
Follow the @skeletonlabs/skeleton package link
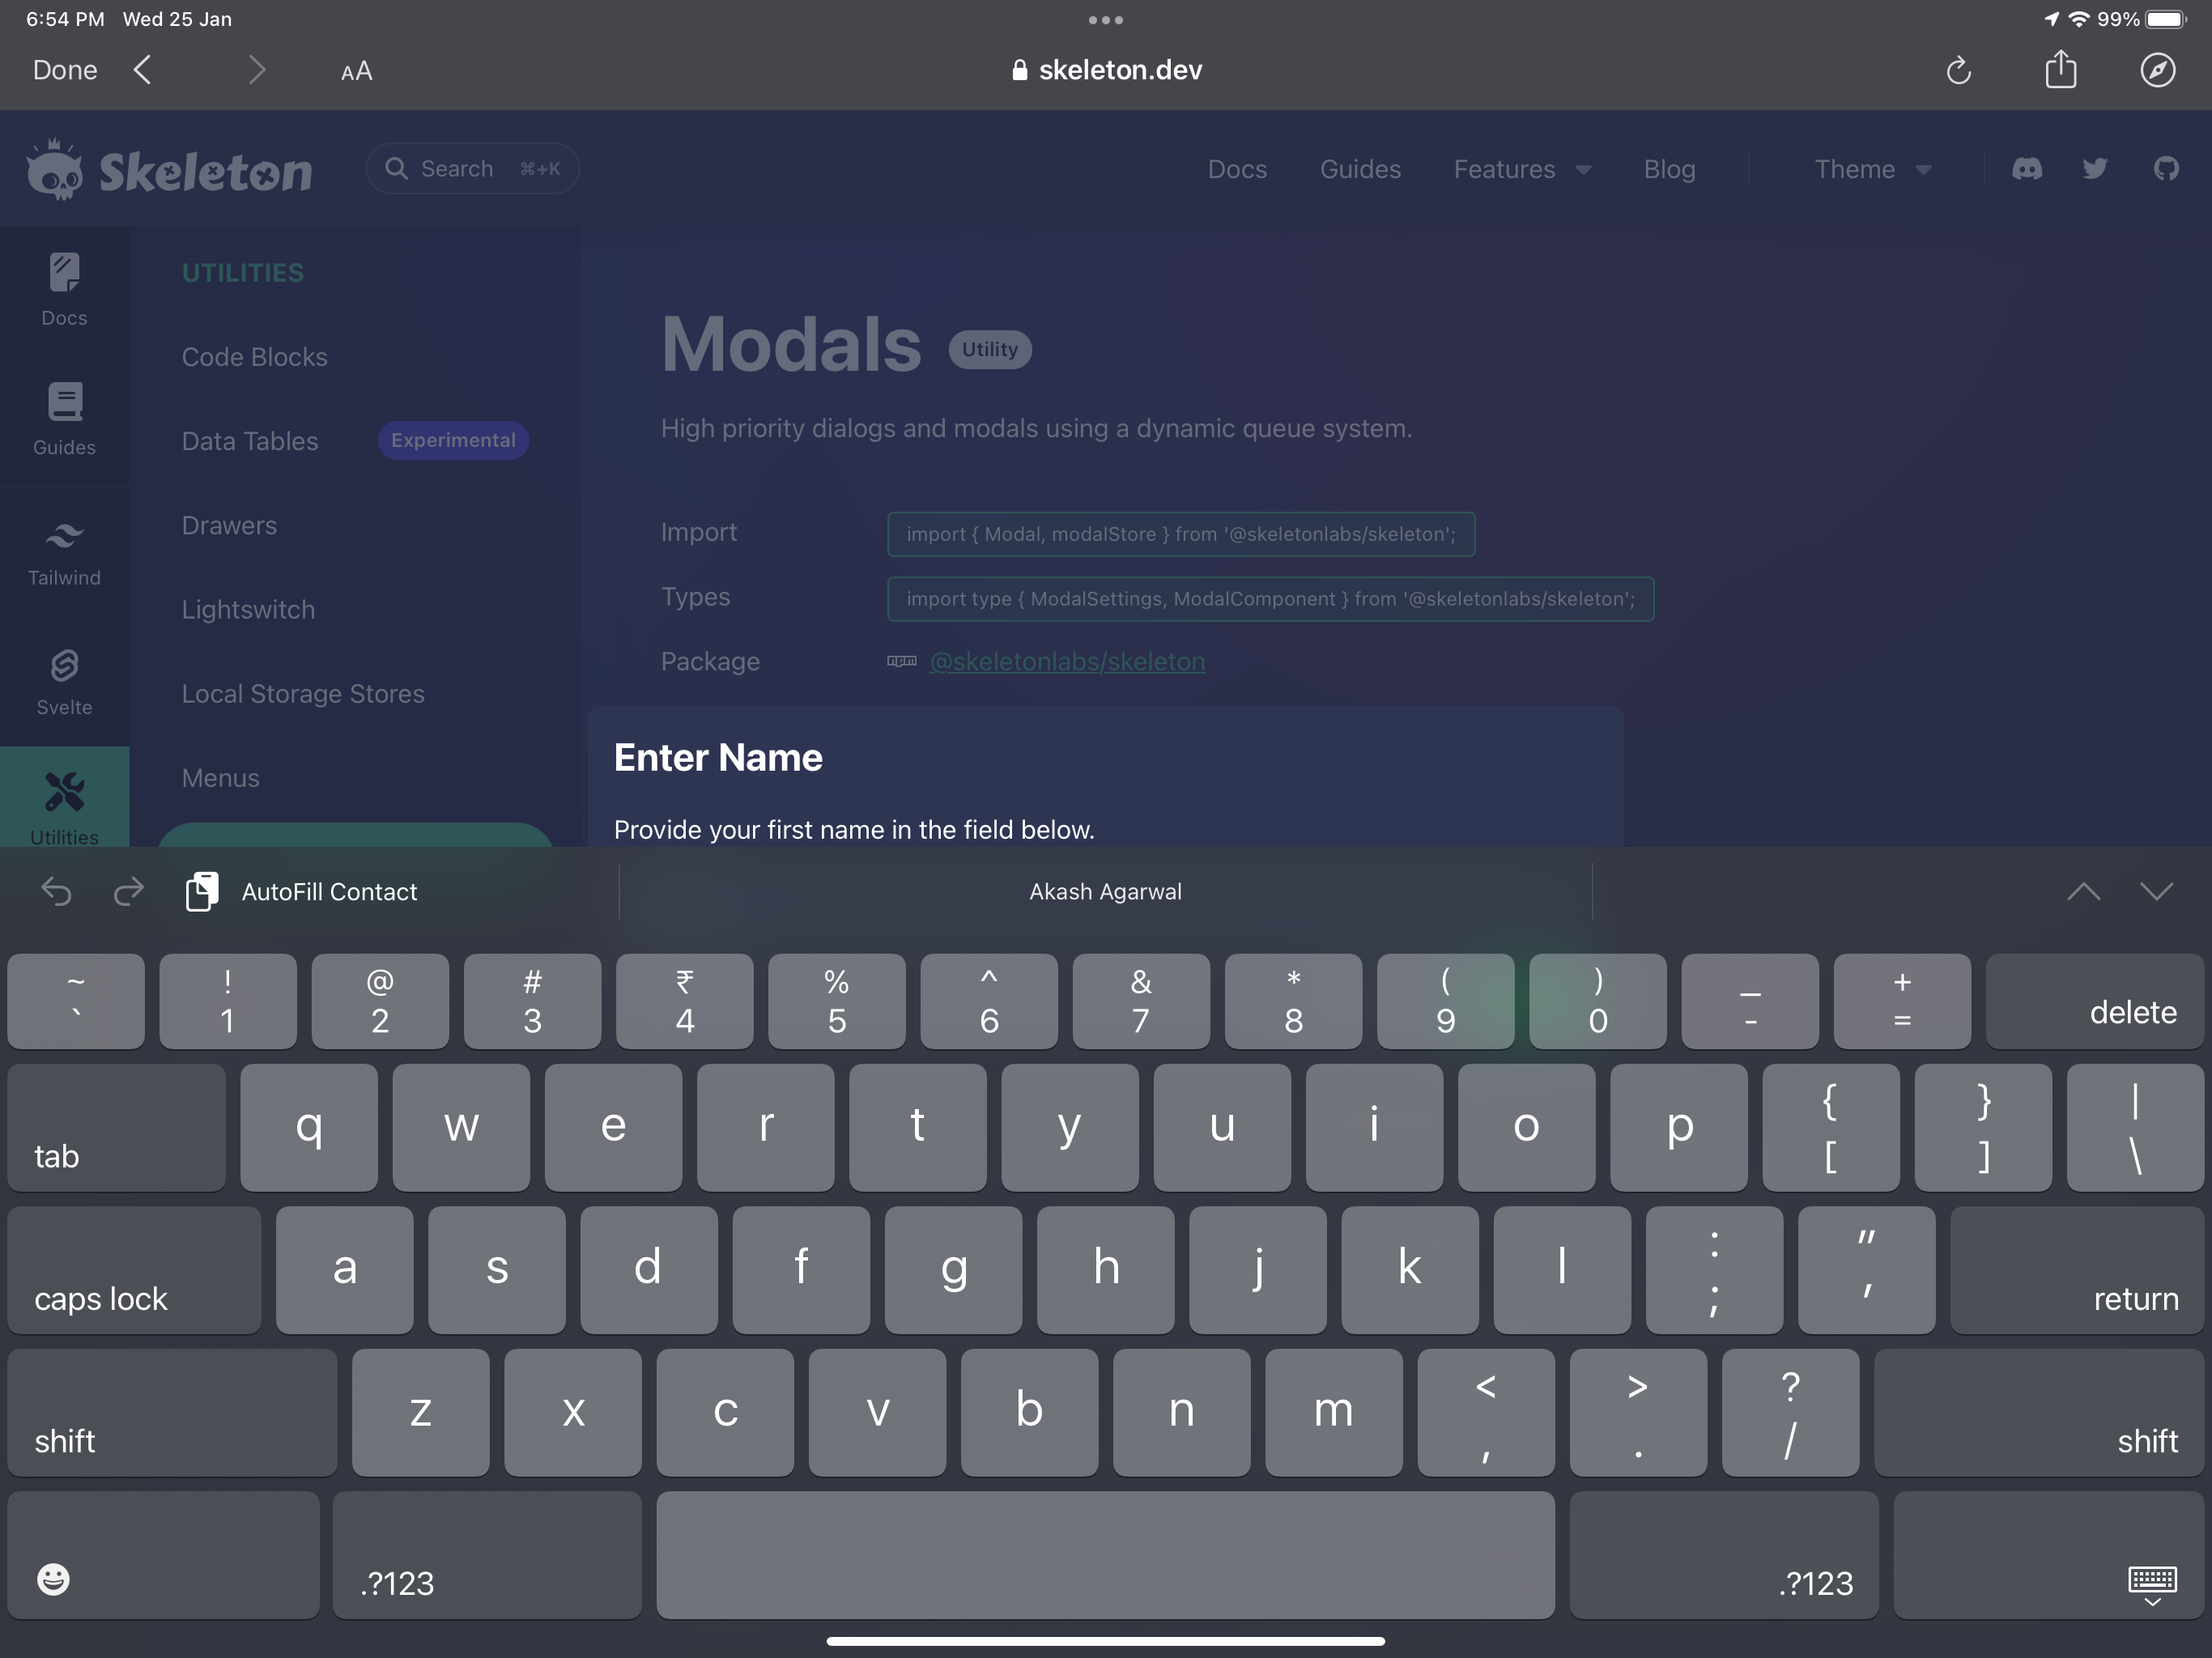pyautogui.click(x=1066, y=661)
